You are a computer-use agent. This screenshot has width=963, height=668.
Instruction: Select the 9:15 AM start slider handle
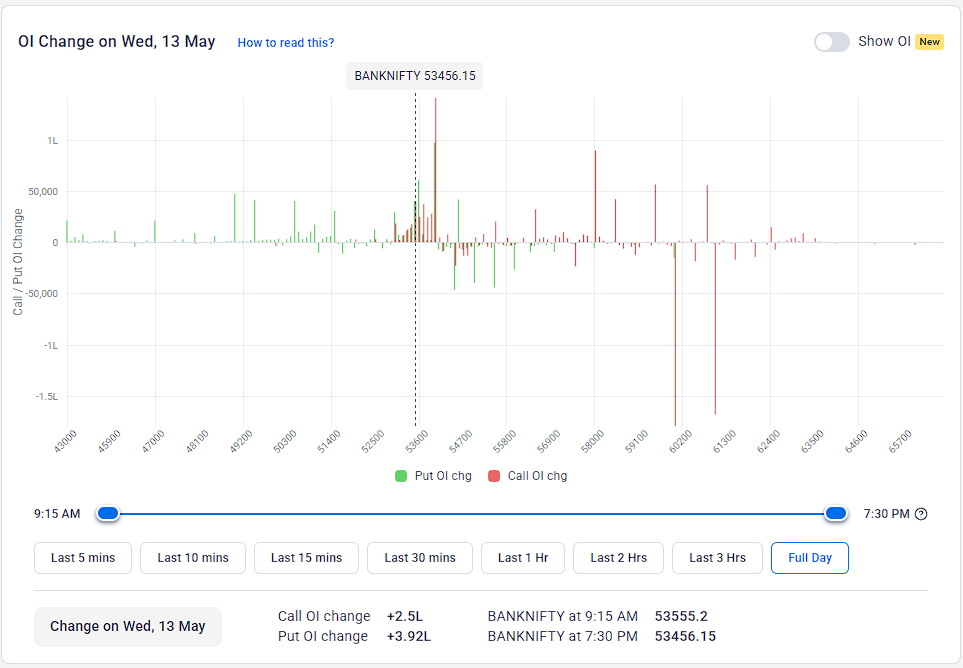click(108, 513)
